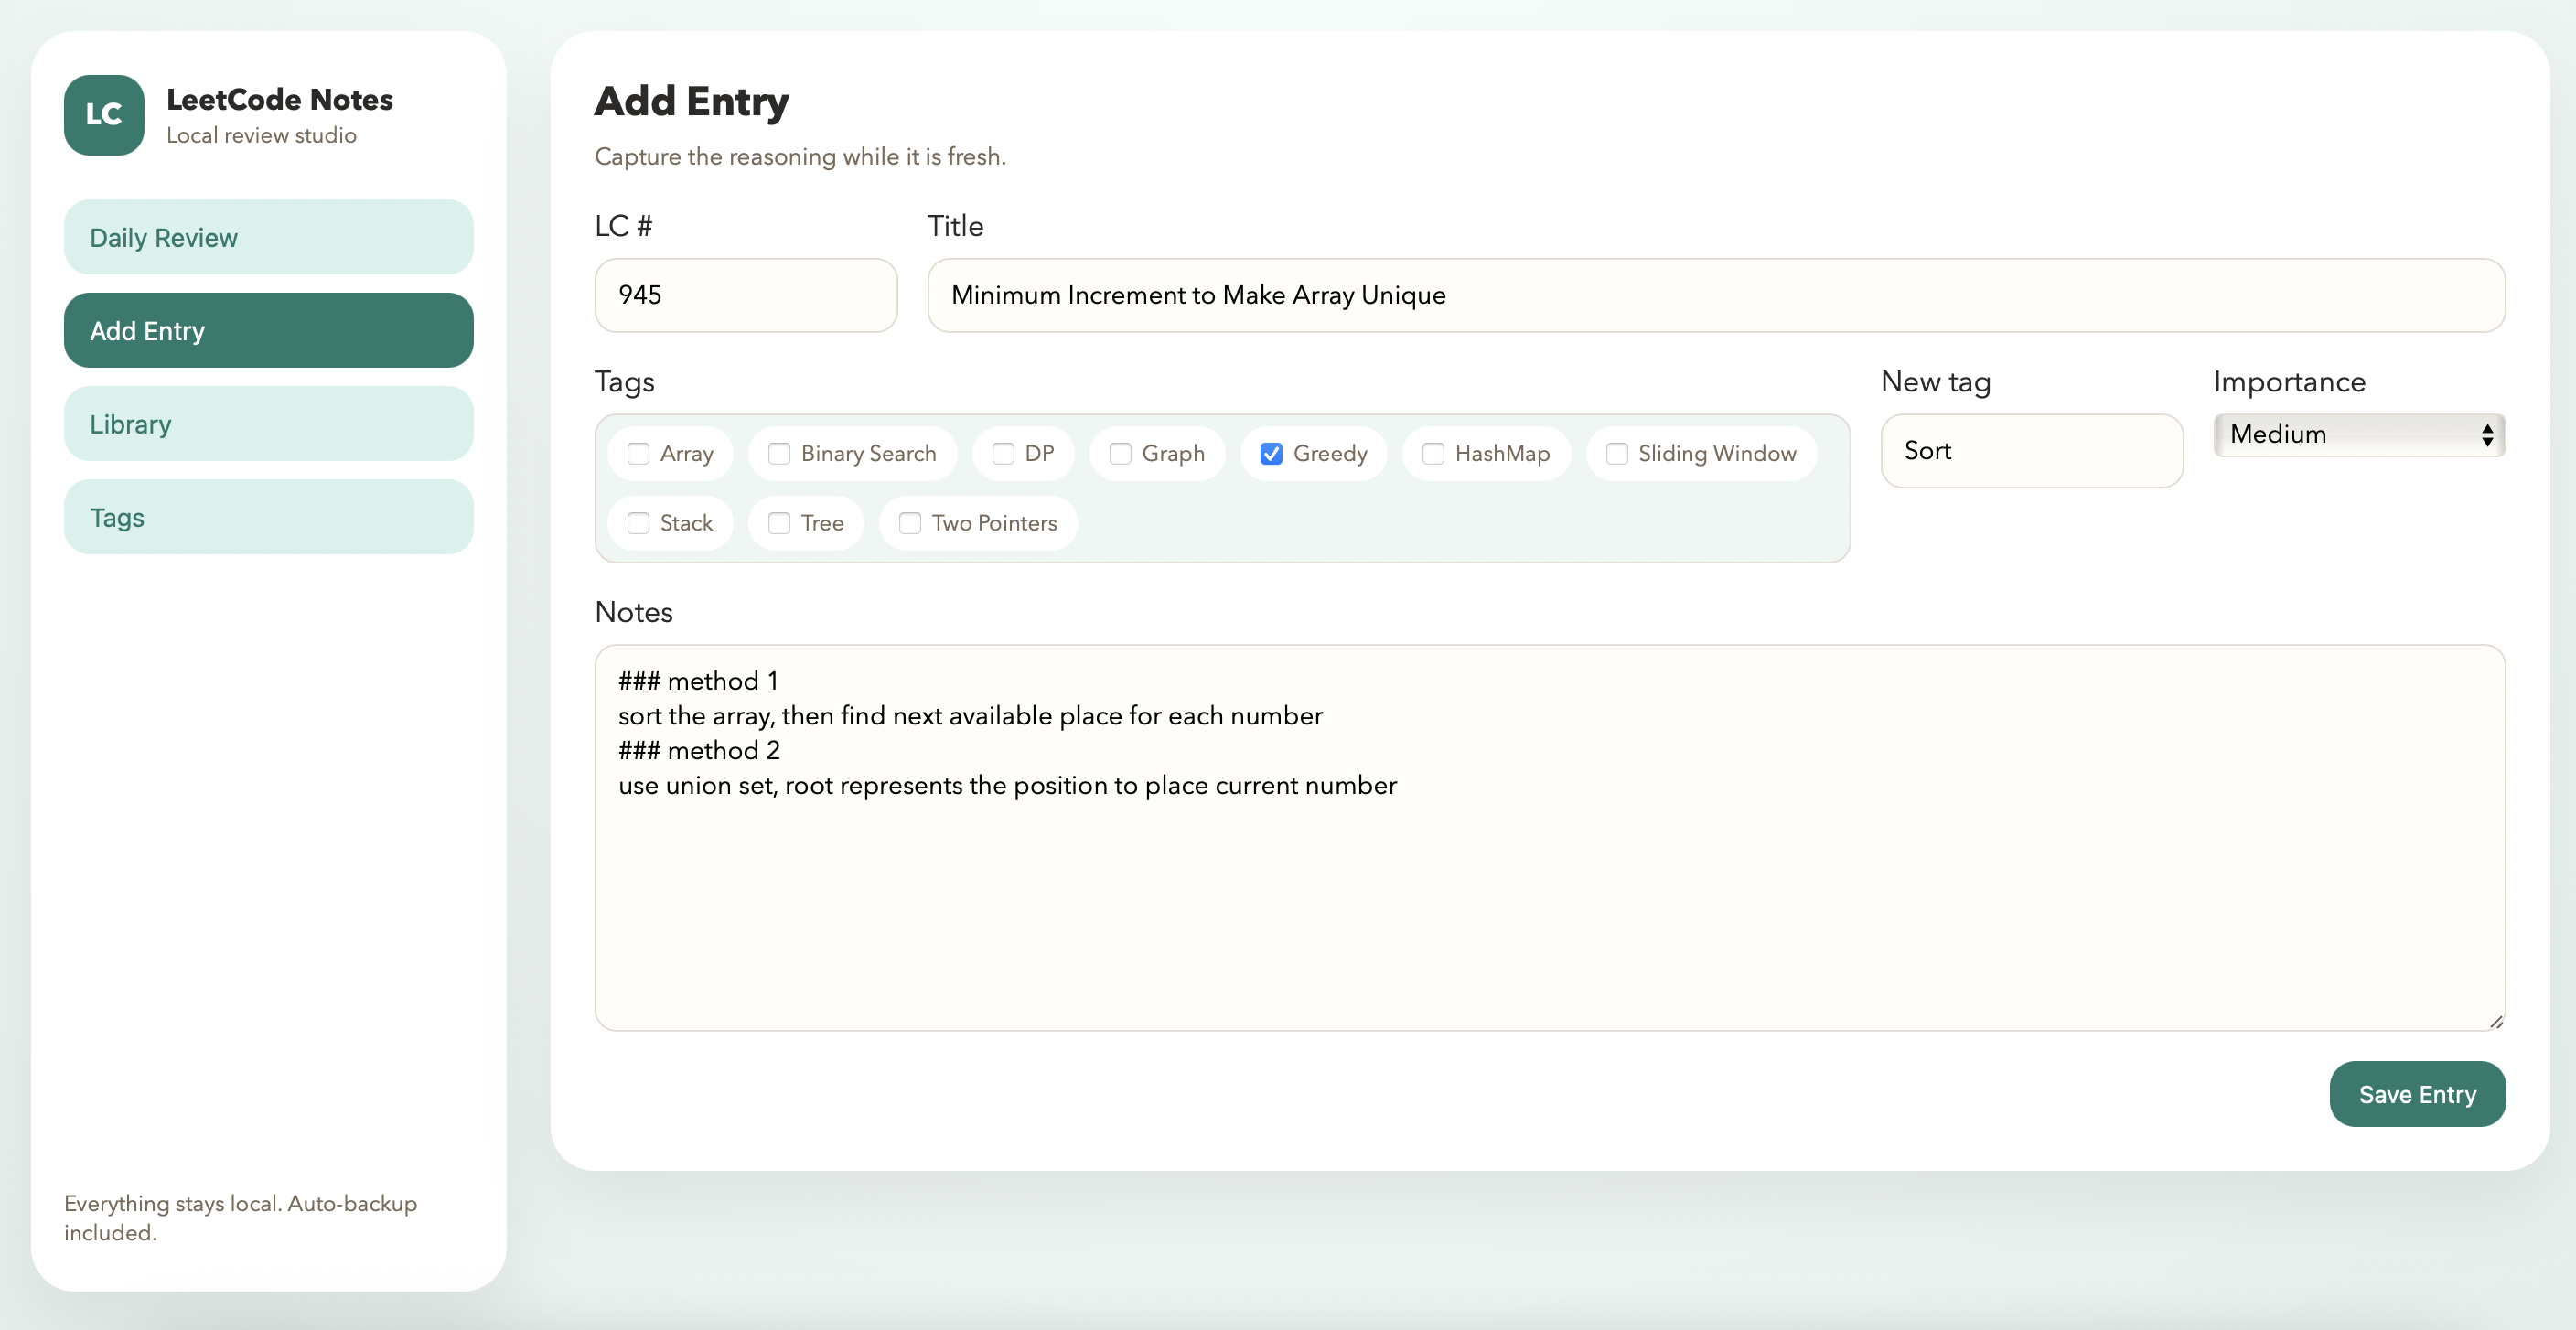Open the Importance dropdown
The width and height of the screenshot is (2576, 1330).
(x=2358, y=434)
